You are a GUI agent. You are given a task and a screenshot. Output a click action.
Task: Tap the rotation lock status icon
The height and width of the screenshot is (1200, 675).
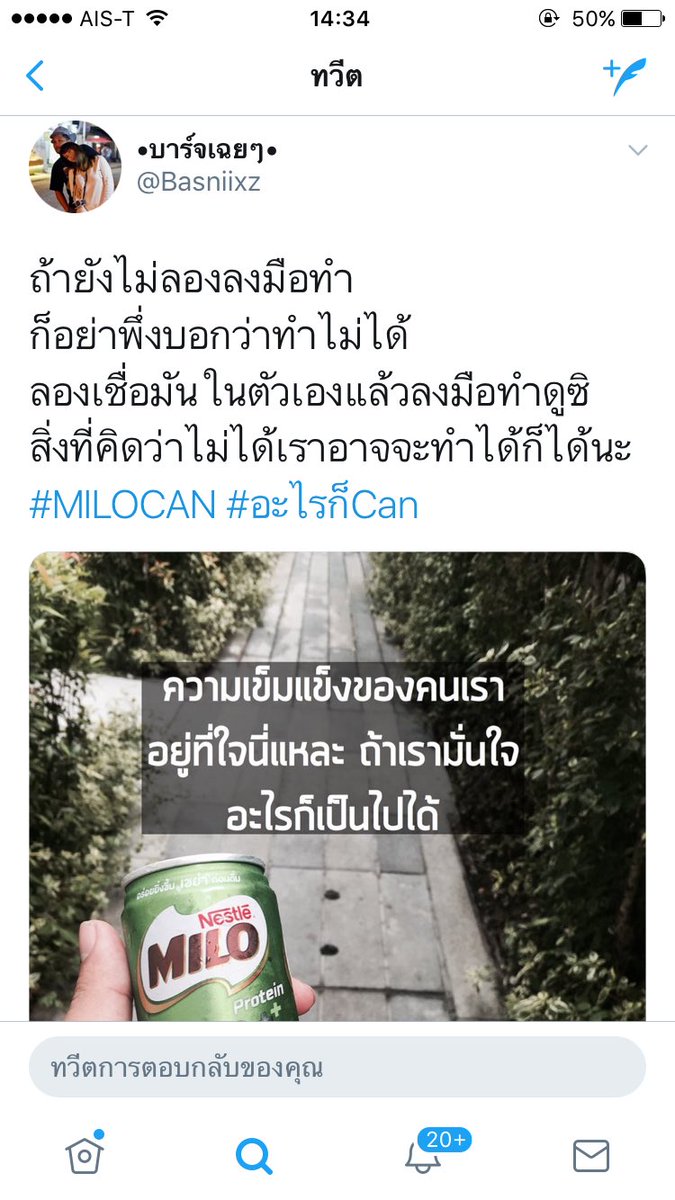click(x=549, y=19)
